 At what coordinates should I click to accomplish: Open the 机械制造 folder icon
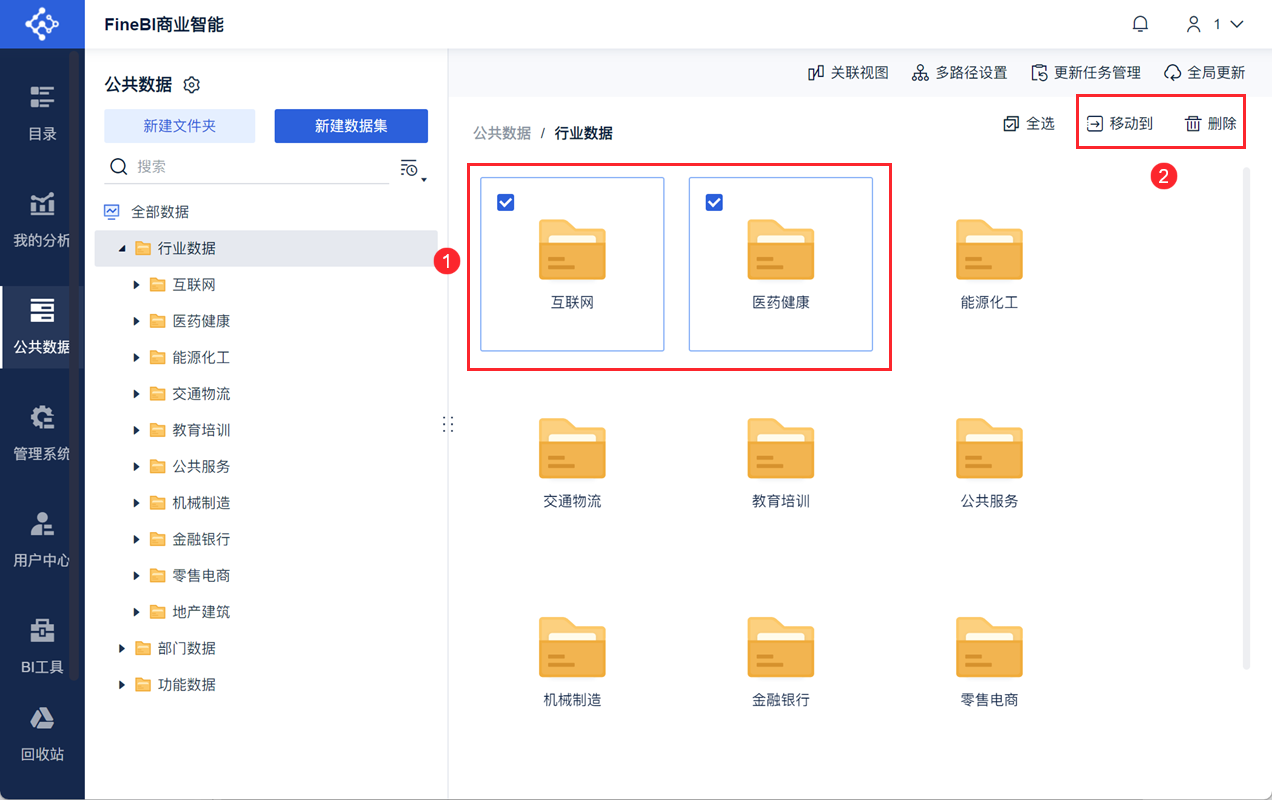point(572,647)
